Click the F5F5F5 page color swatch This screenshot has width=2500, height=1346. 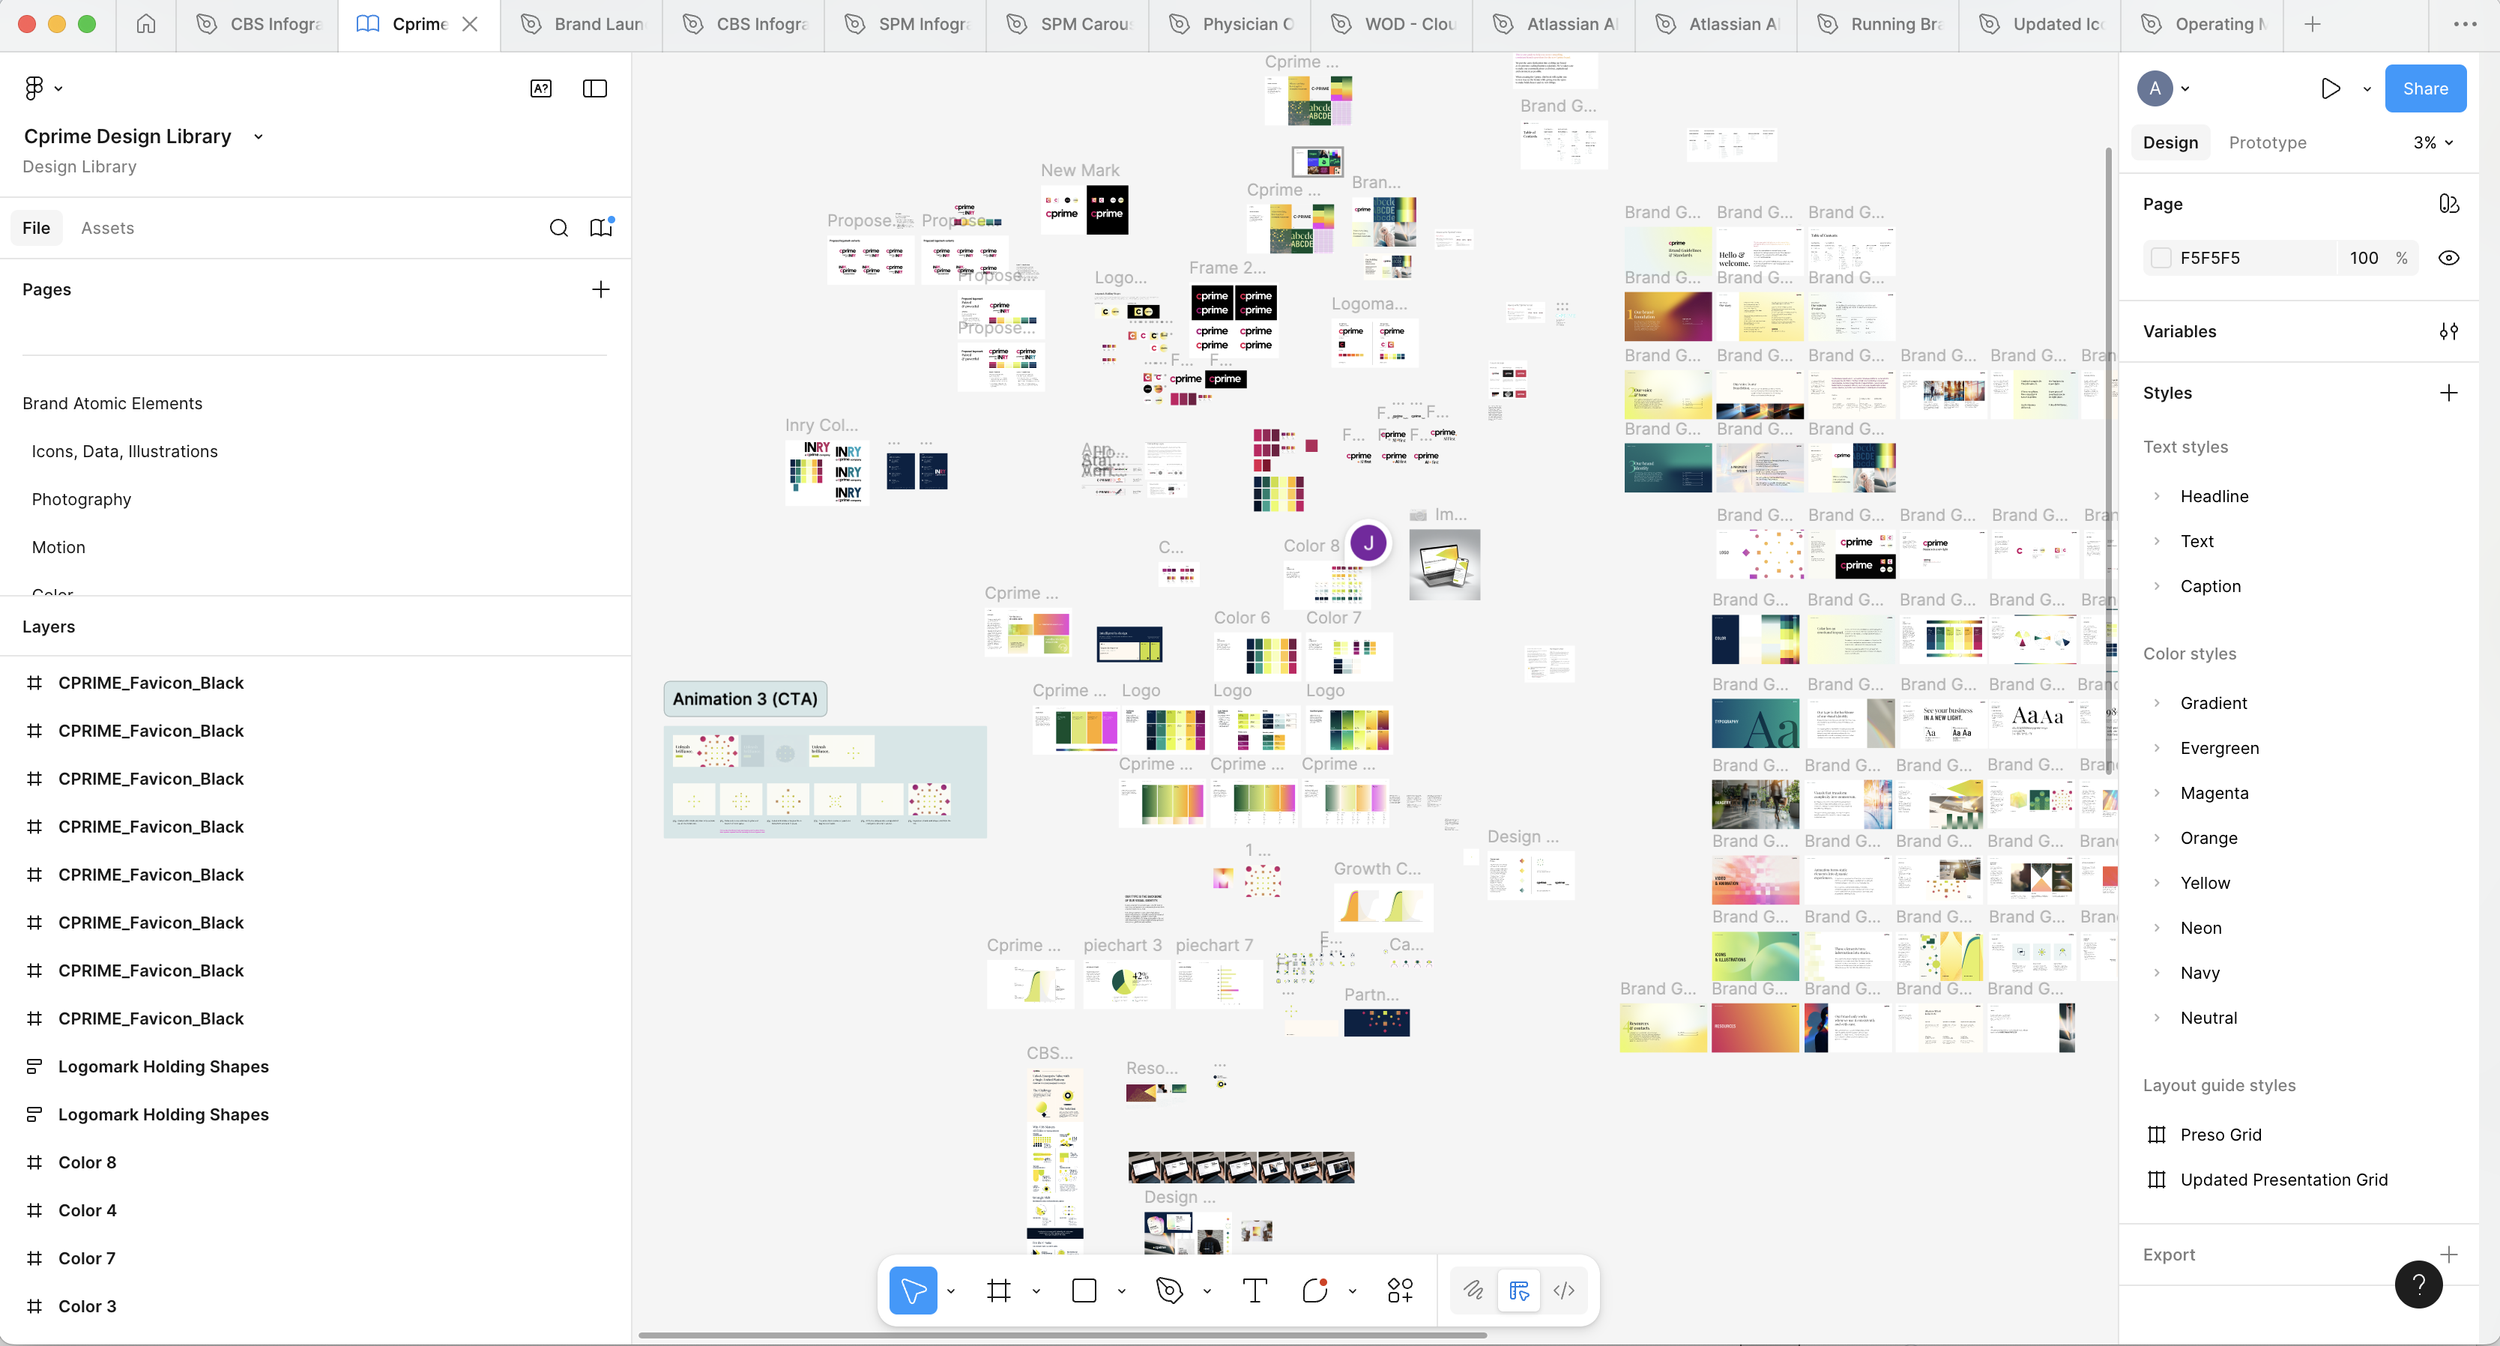pos(2161,258)
